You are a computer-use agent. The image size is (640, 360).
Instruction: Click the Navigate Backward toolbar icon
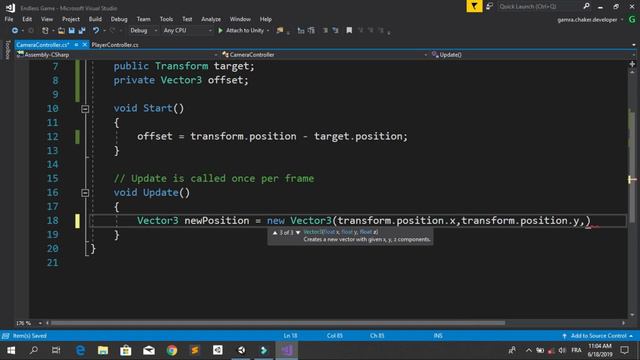coord(15,31)
